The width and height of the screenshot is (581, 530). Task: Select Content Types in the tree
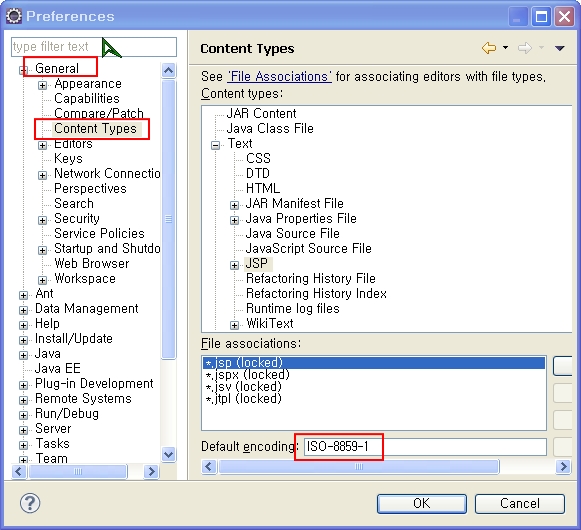pyautogui.click(x=95, y=129)
